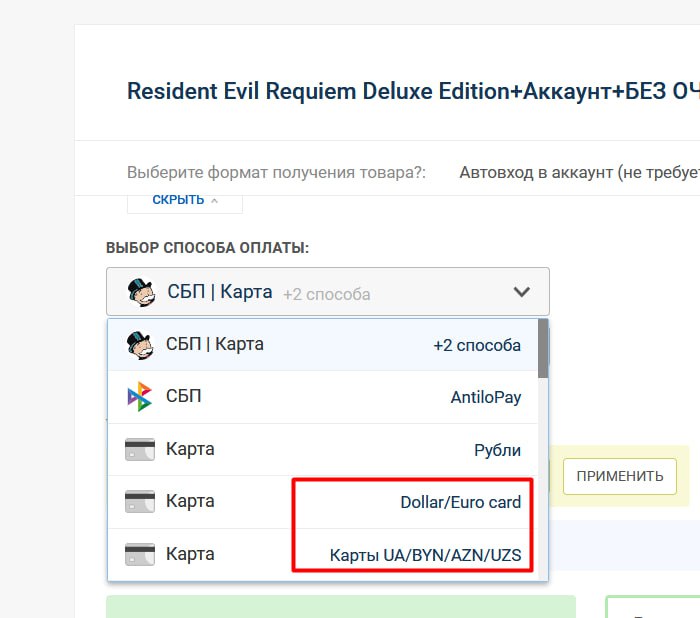Choose first option СБП | Карта +2 способа
Image resolution: width=700 pixels, height=618 pixels.
(x=322, y=345)
